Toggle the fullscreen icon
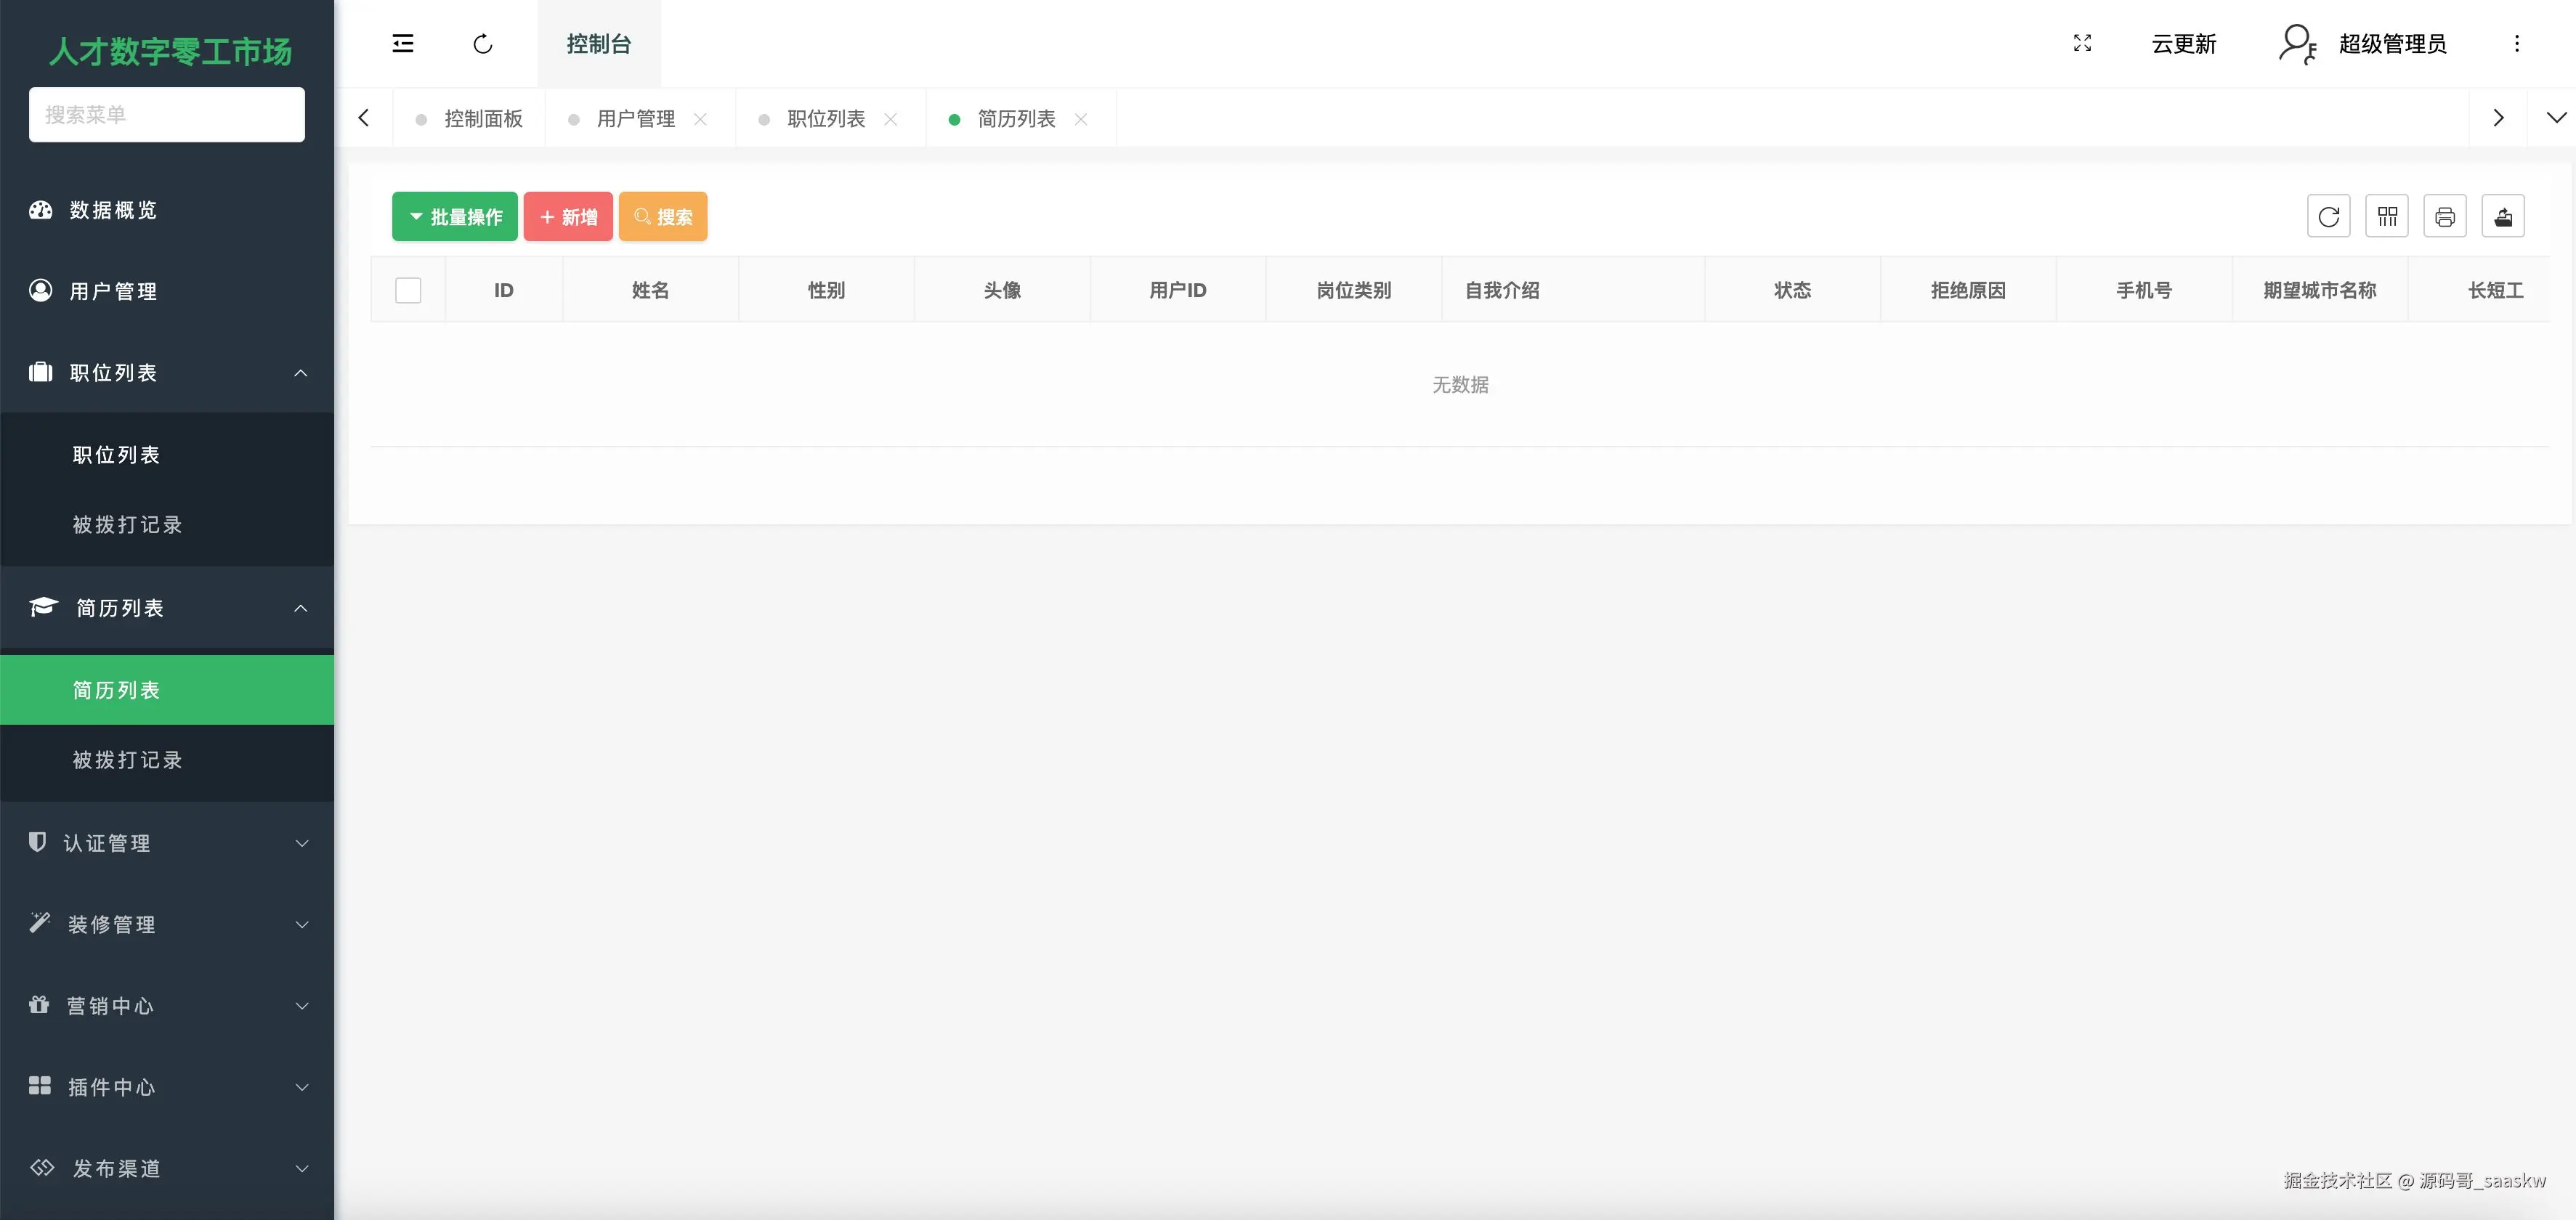 [x=2082, y=43]
